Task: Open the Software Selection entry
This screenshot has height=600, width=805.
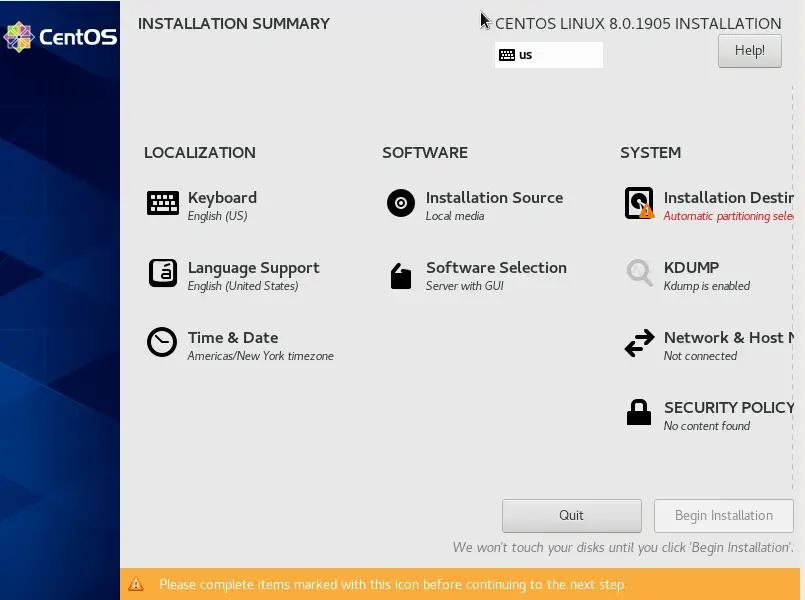Action: (478, 276)
